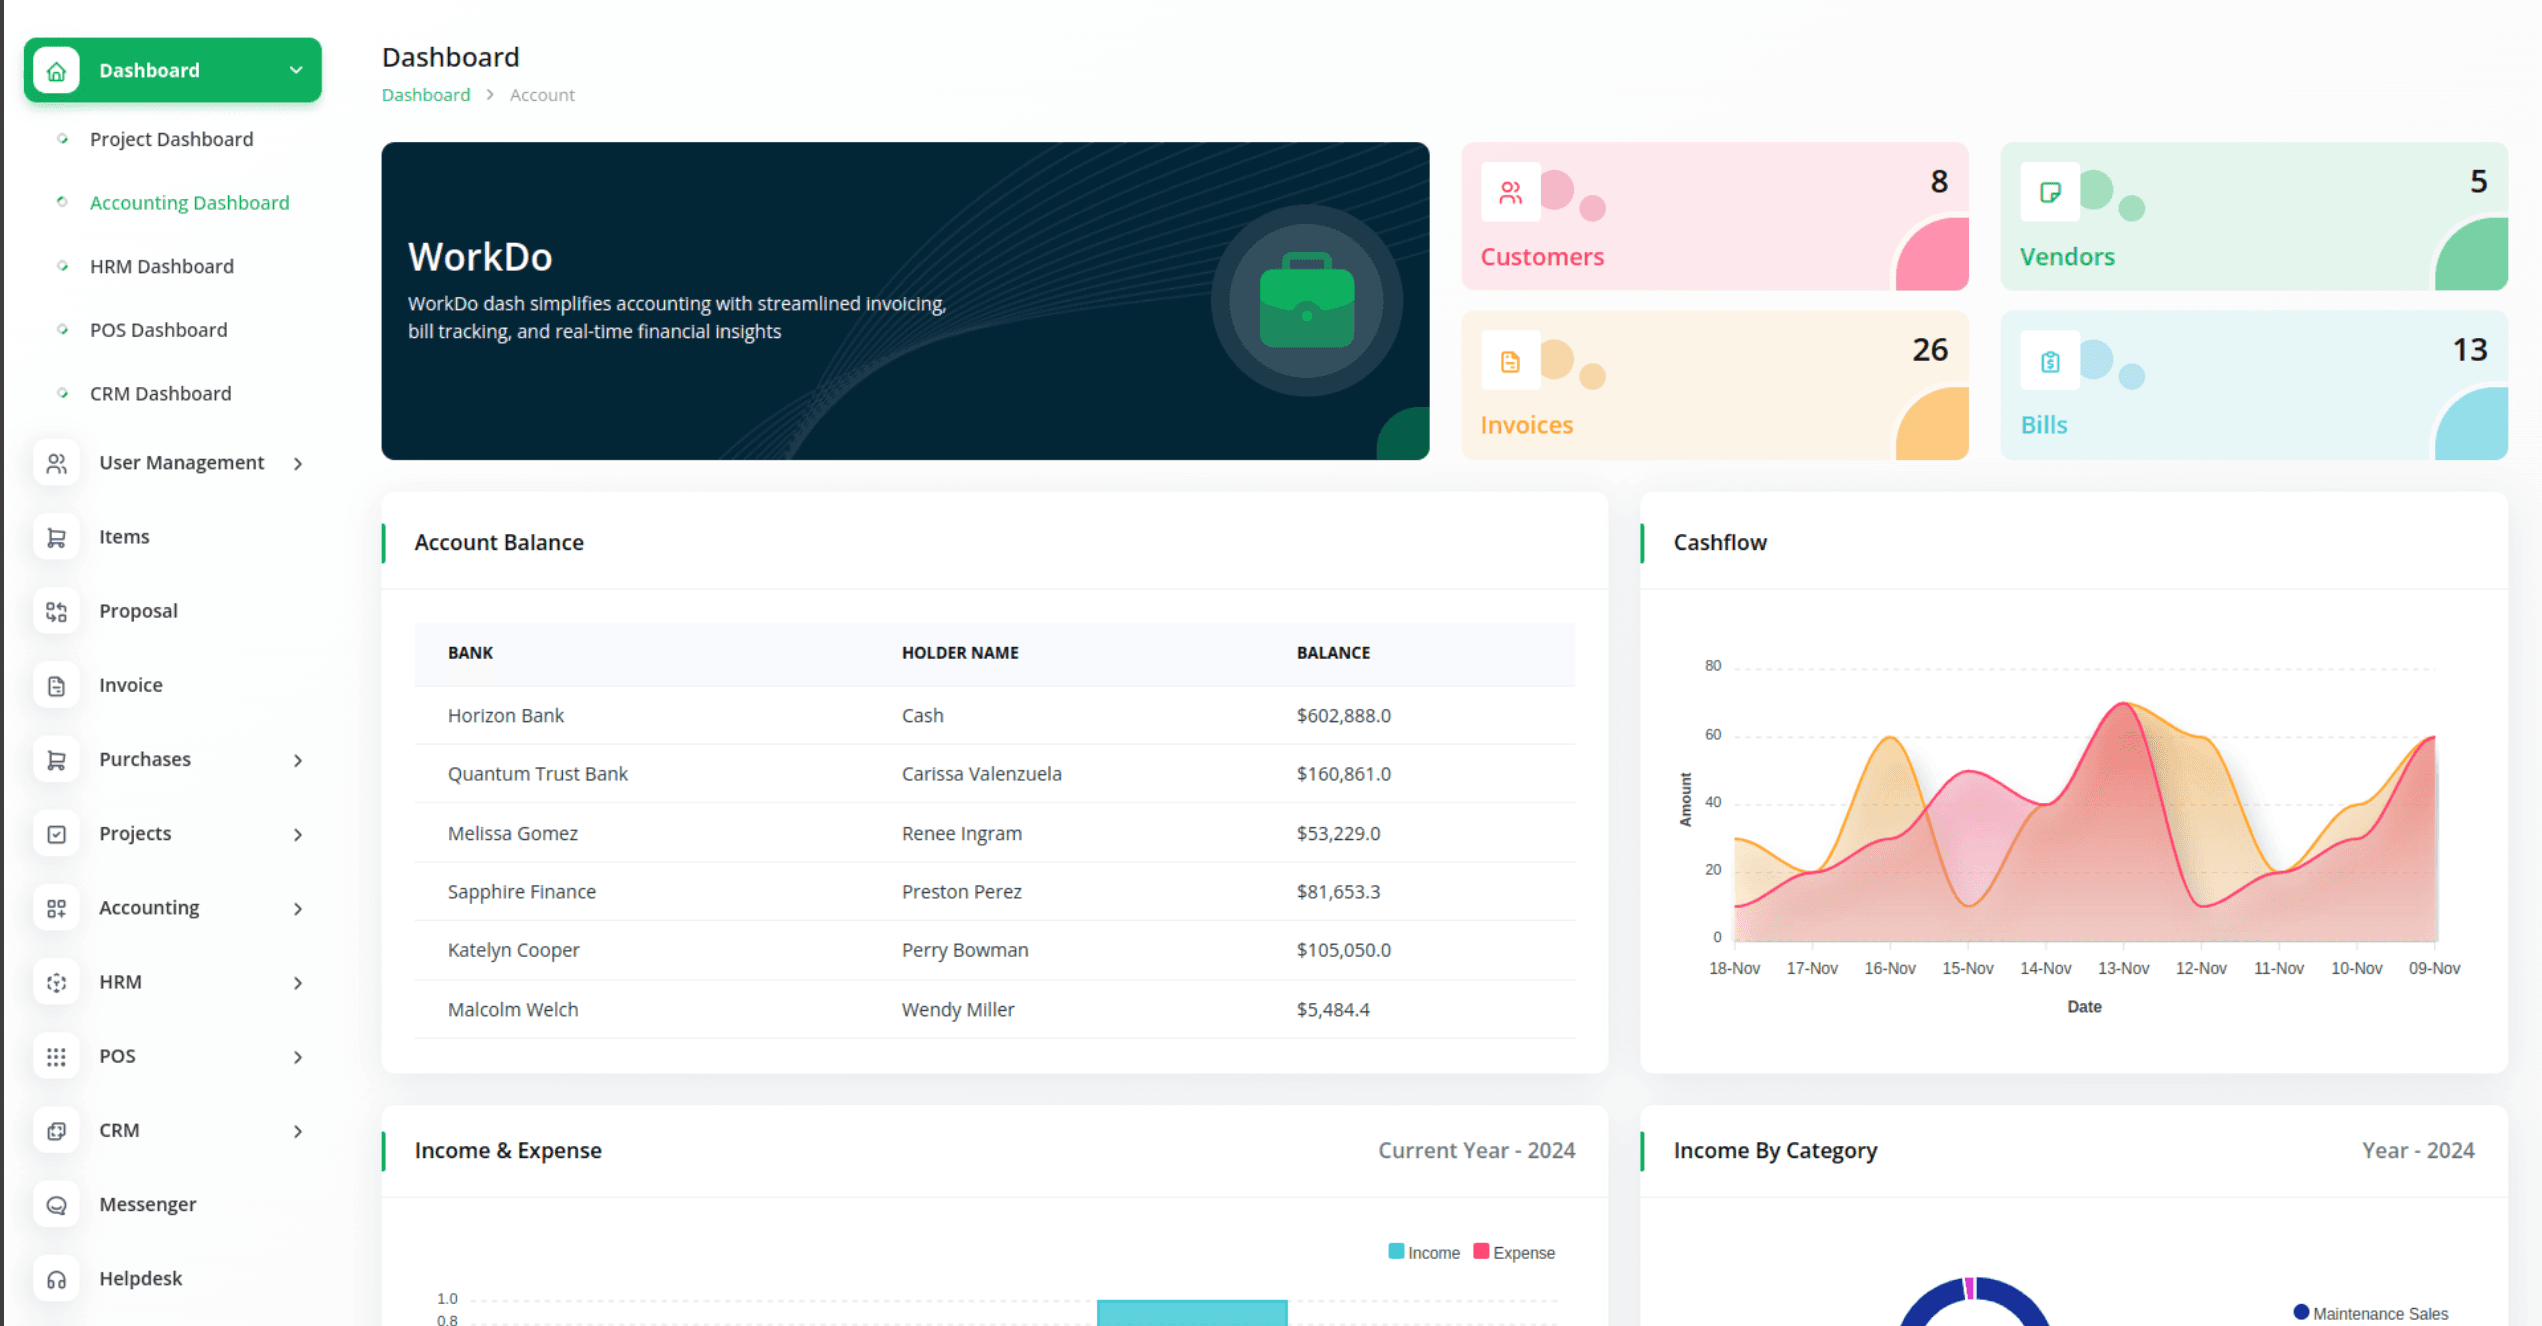Open the Proposal section via its icon
Viewport: 2542px width, 1326px height.
(x=56, y=610)
